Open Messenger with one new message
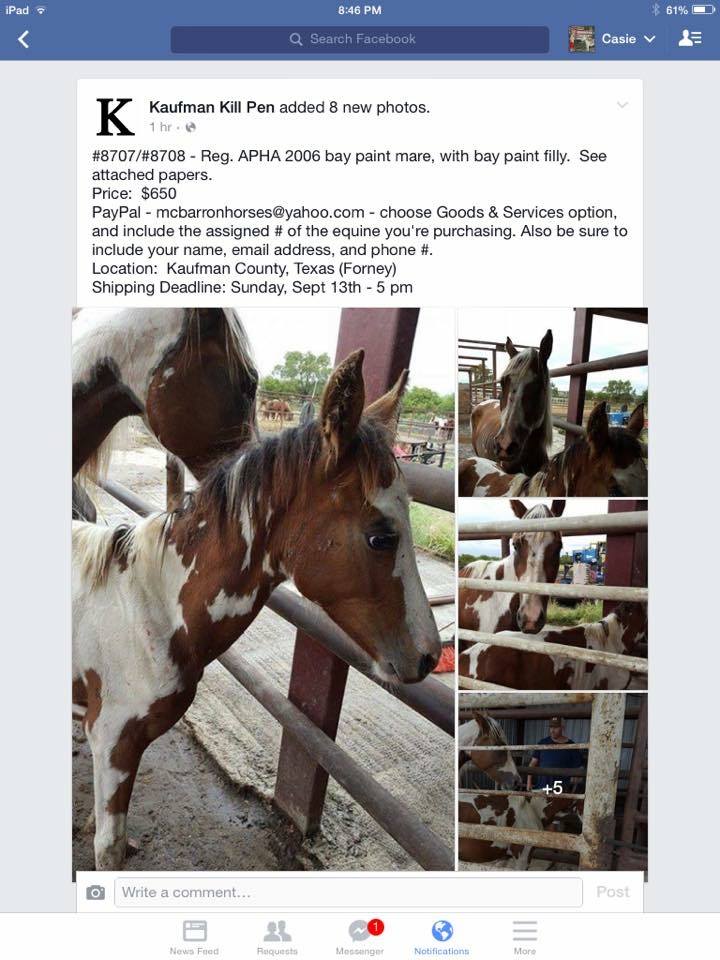Image resolution: width=720 pixels, height=960 pixels. [x=360, y=937]
